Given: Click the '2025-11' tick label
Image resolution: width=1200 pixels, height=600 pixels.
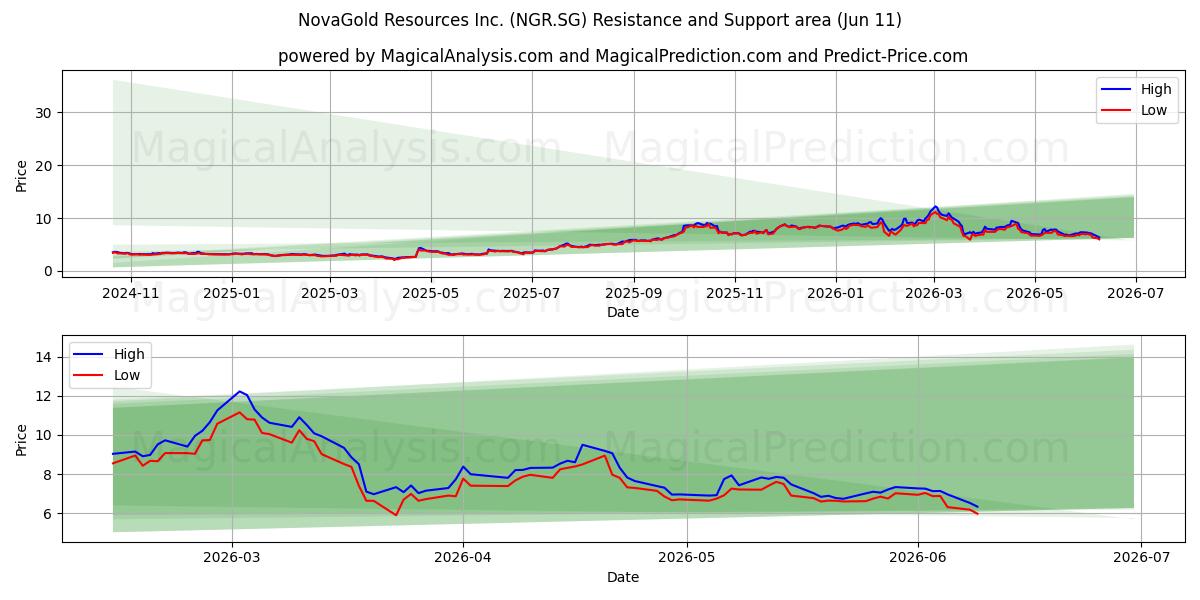Looking at the screenshot, I should pos(734,293).
